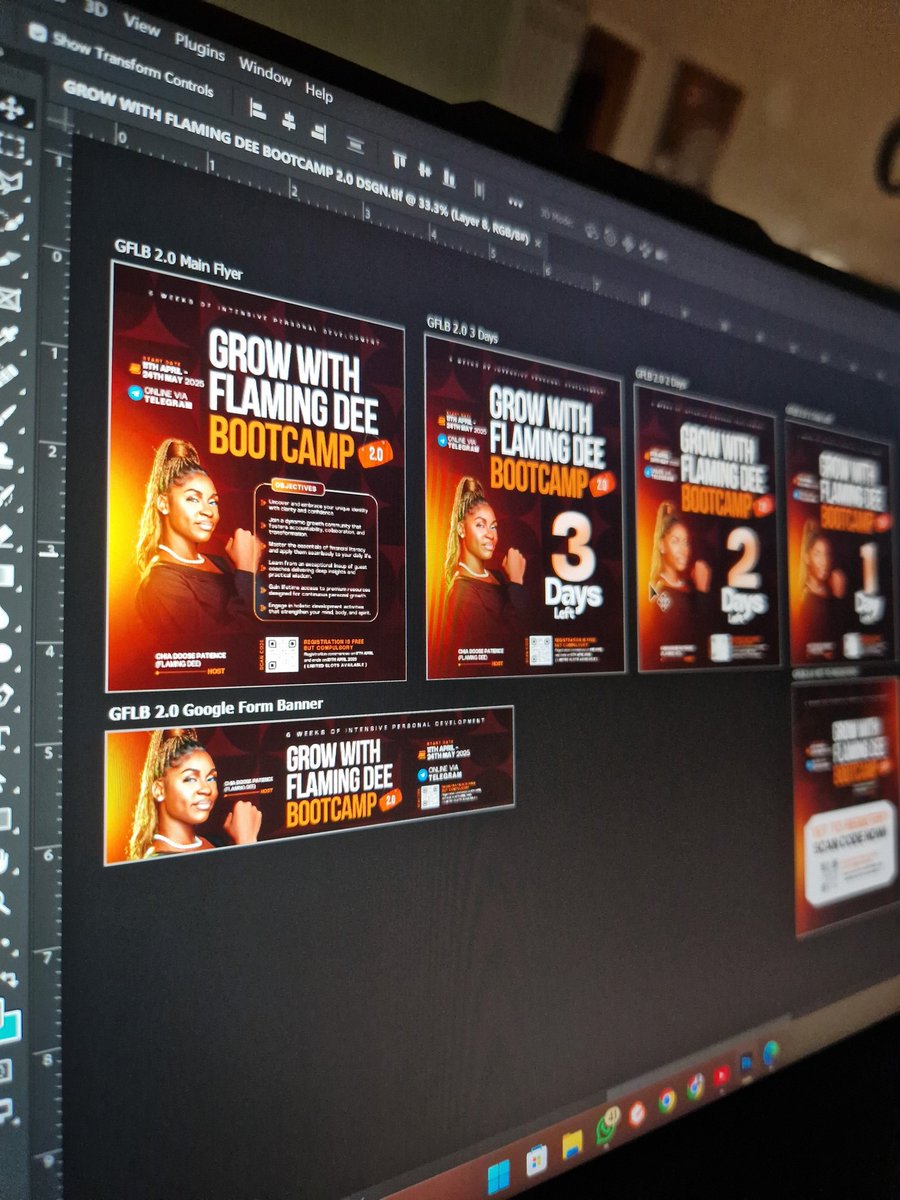
Task: Open the 3D menu
Action: (94, 8)
